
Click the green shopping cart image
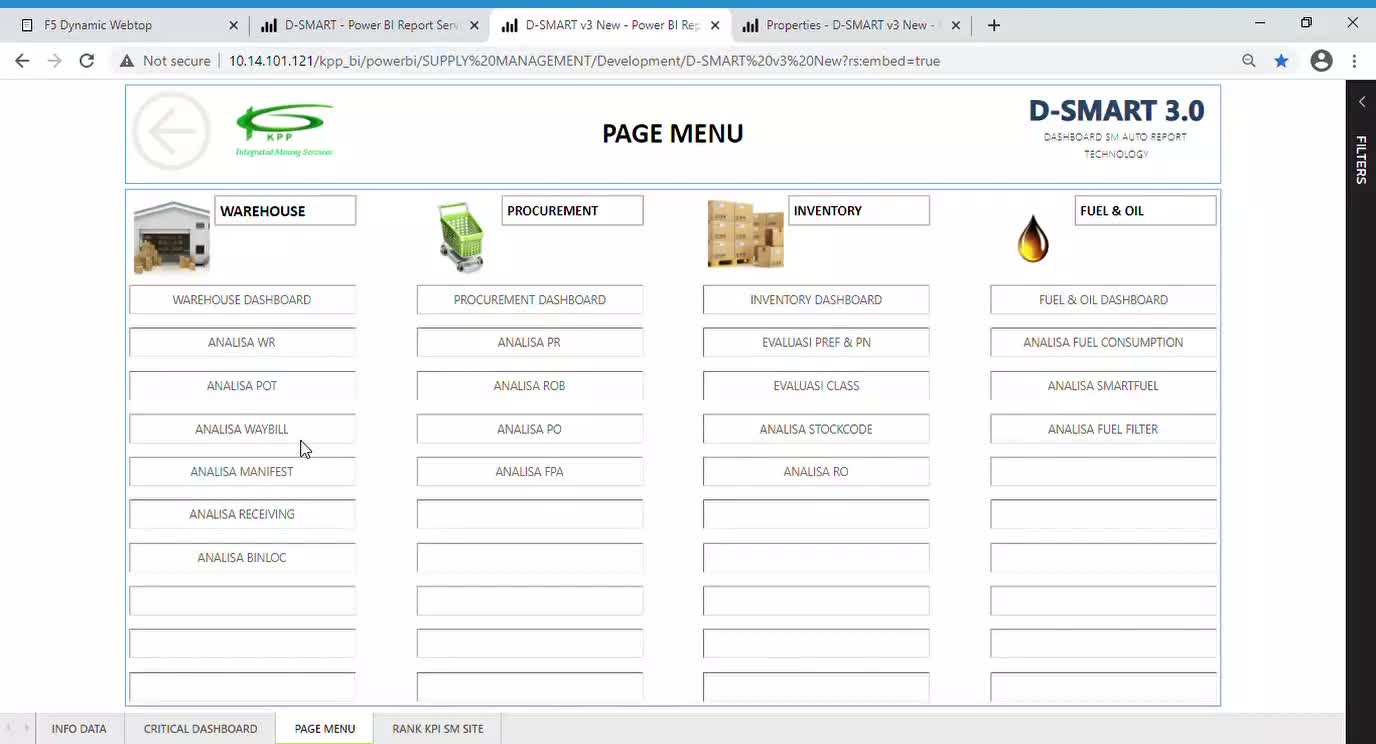click(461, 237)
